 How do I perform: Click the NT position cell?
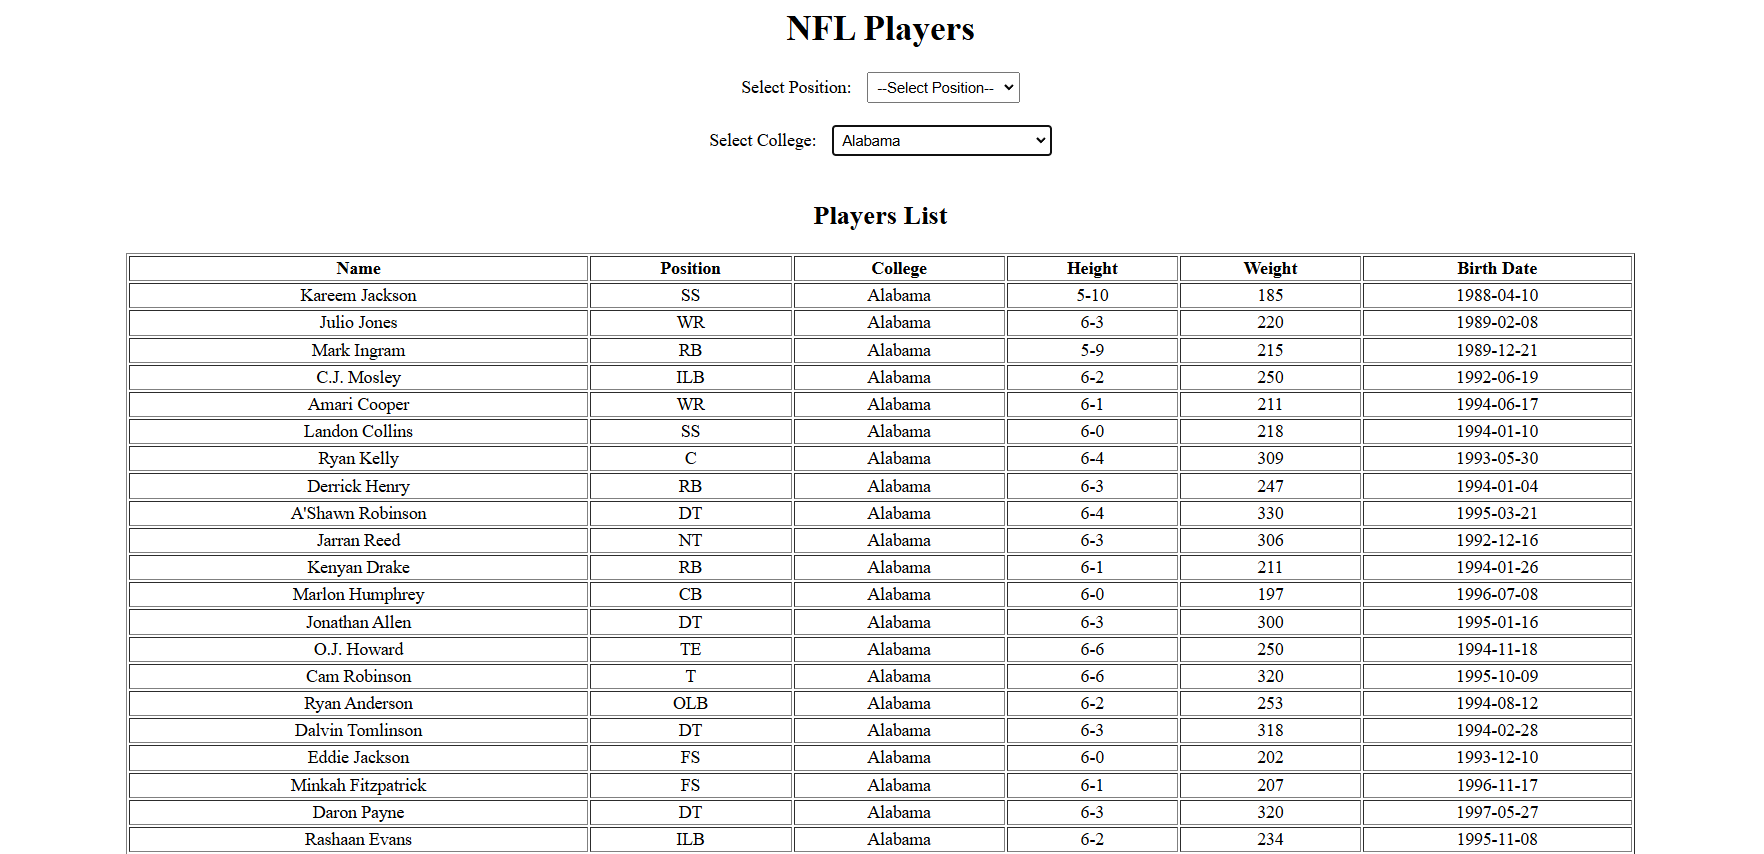coord(690,540)
